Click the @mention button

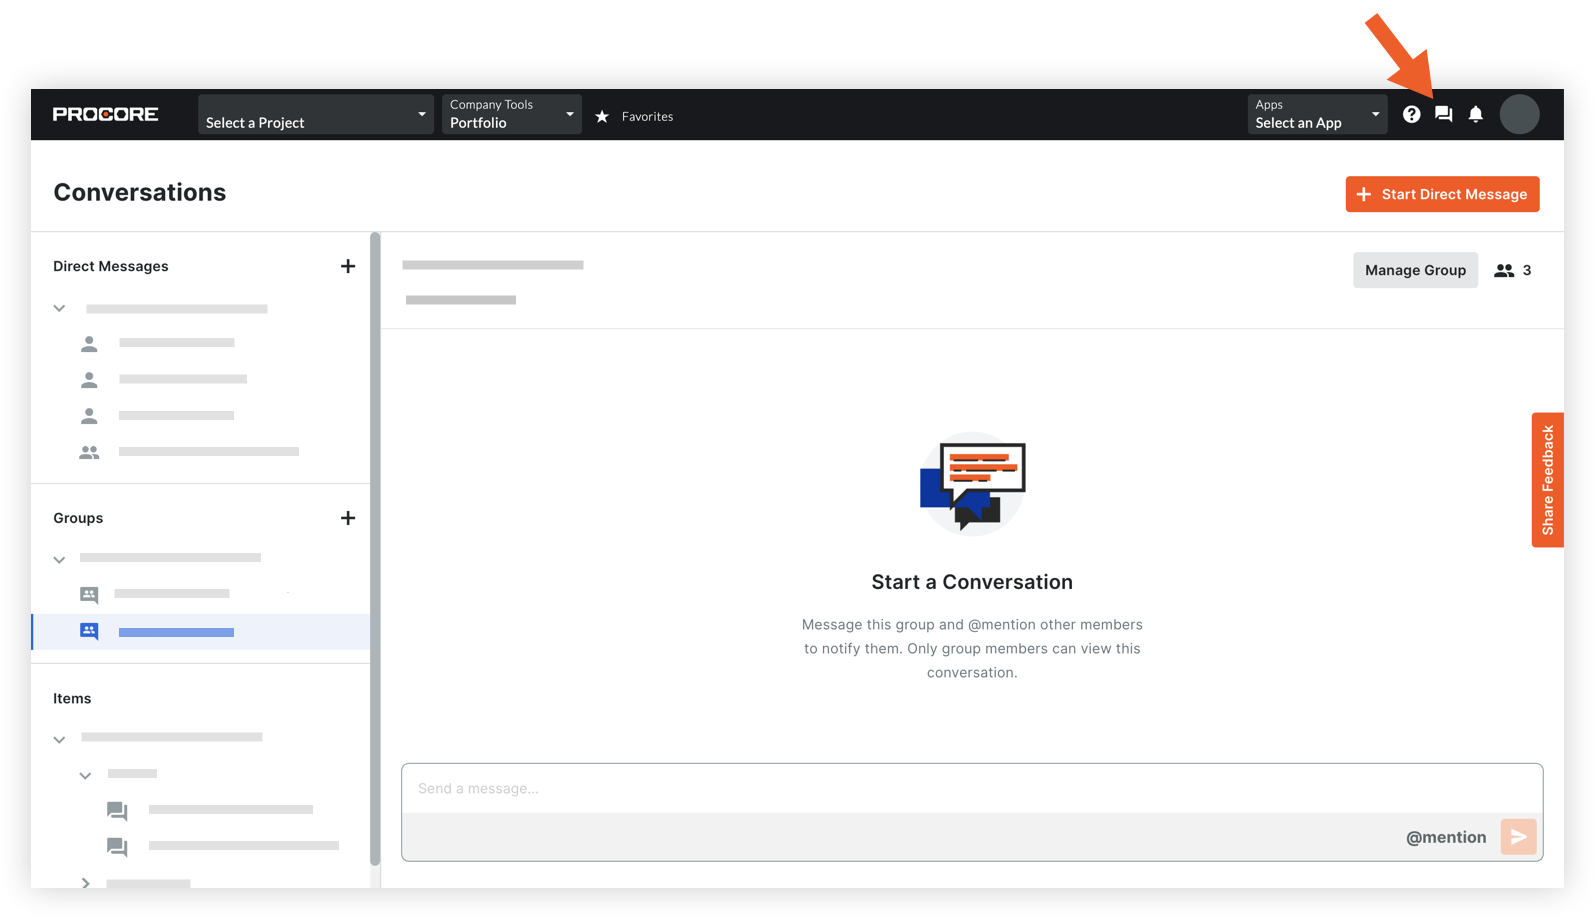click(x=1445, y=837)
